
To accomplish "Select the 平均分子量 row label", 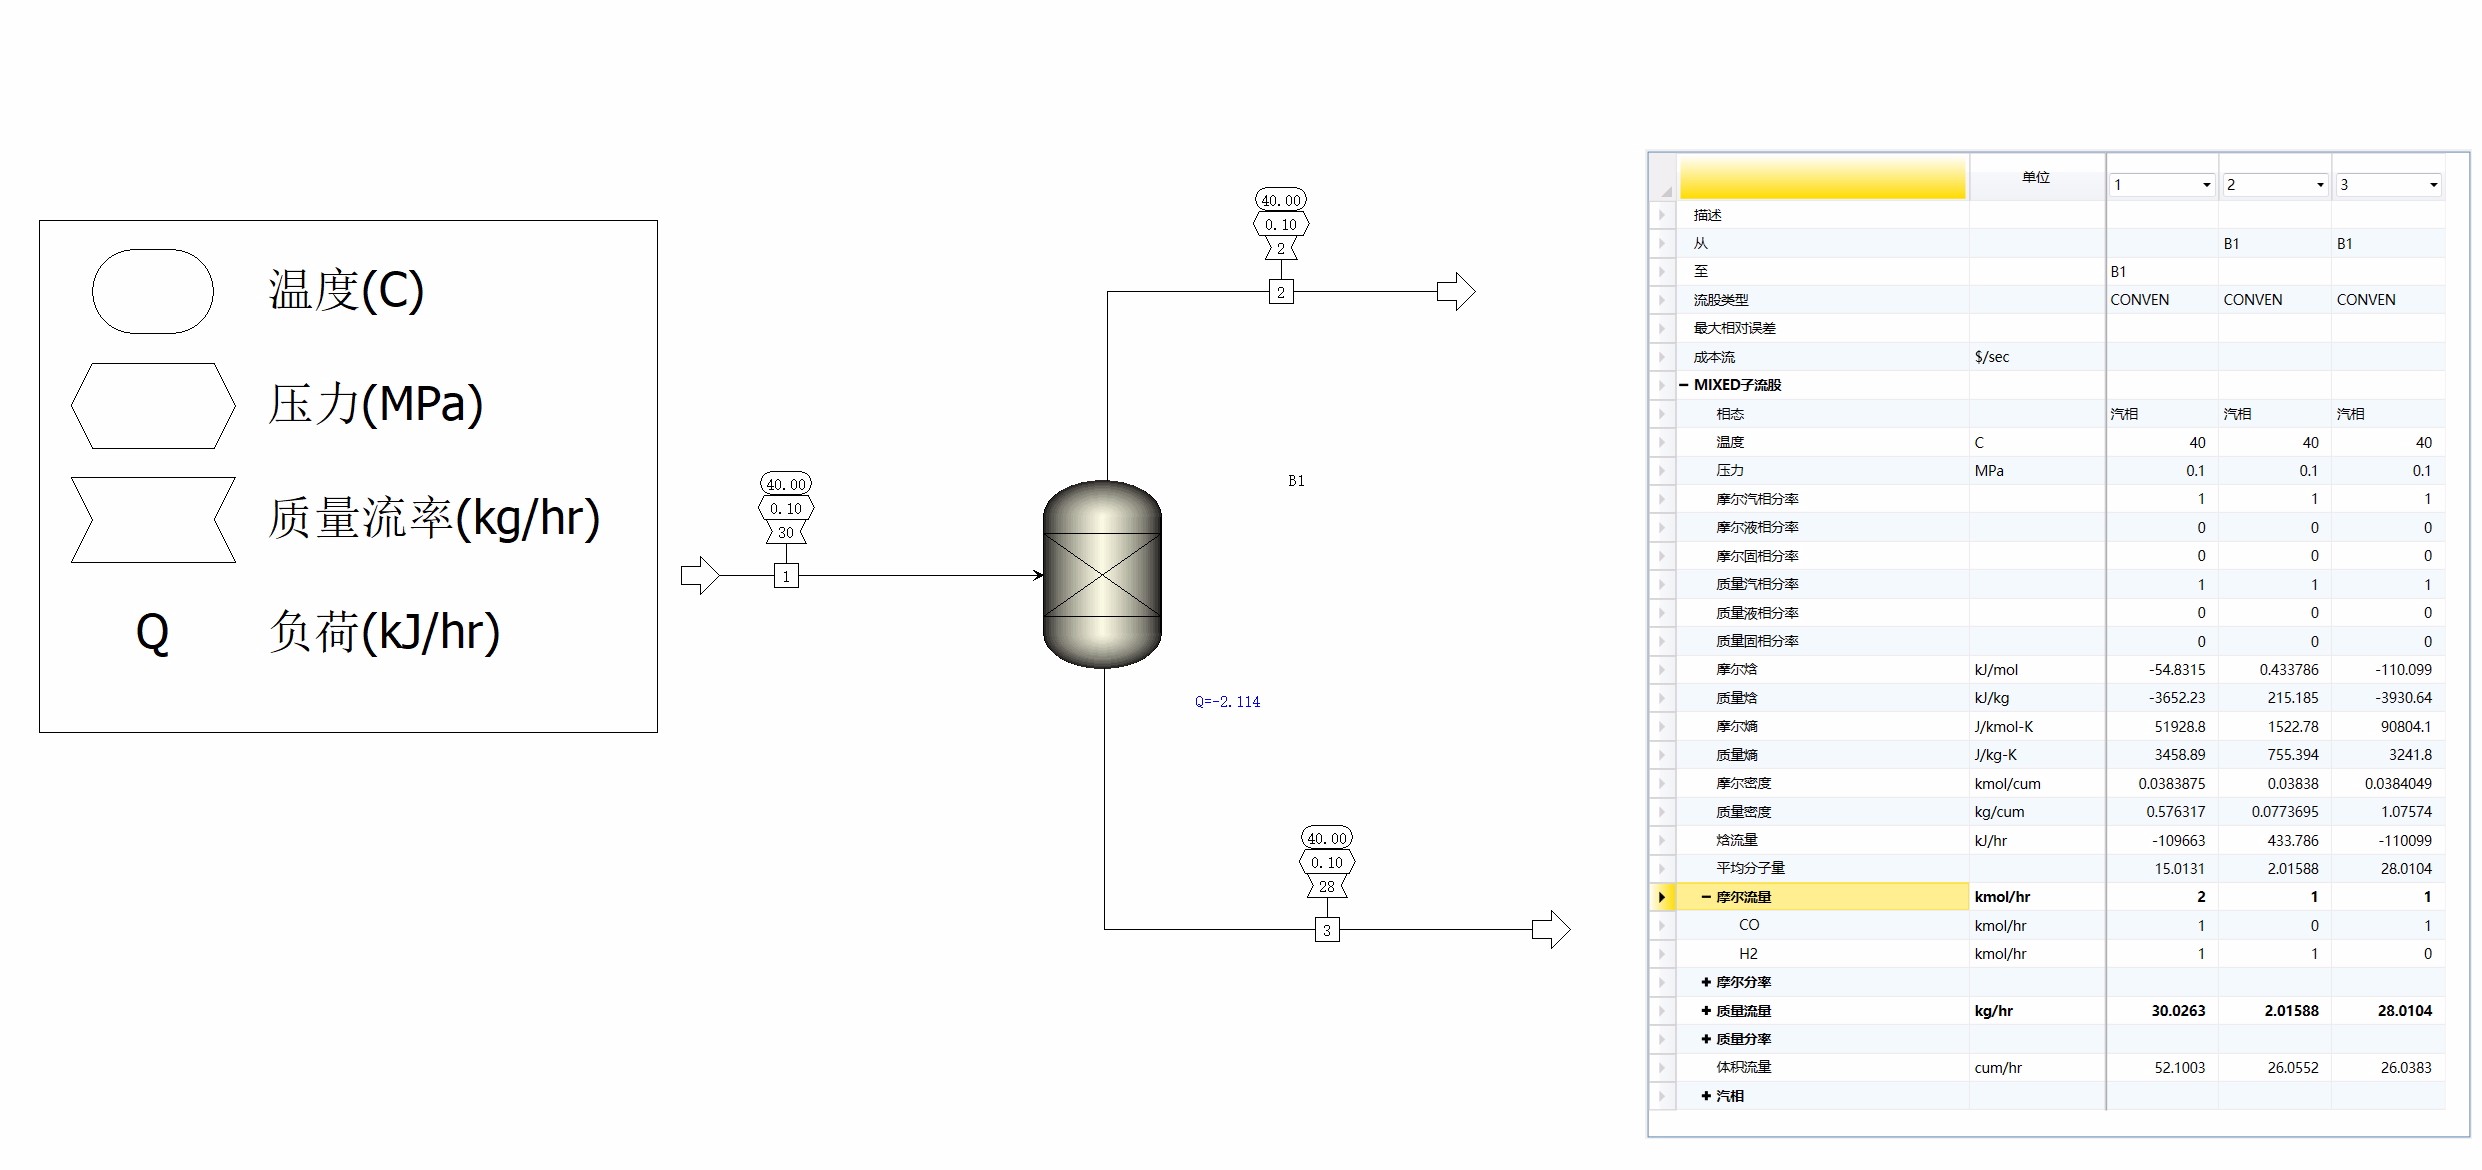I will 1750,868.
